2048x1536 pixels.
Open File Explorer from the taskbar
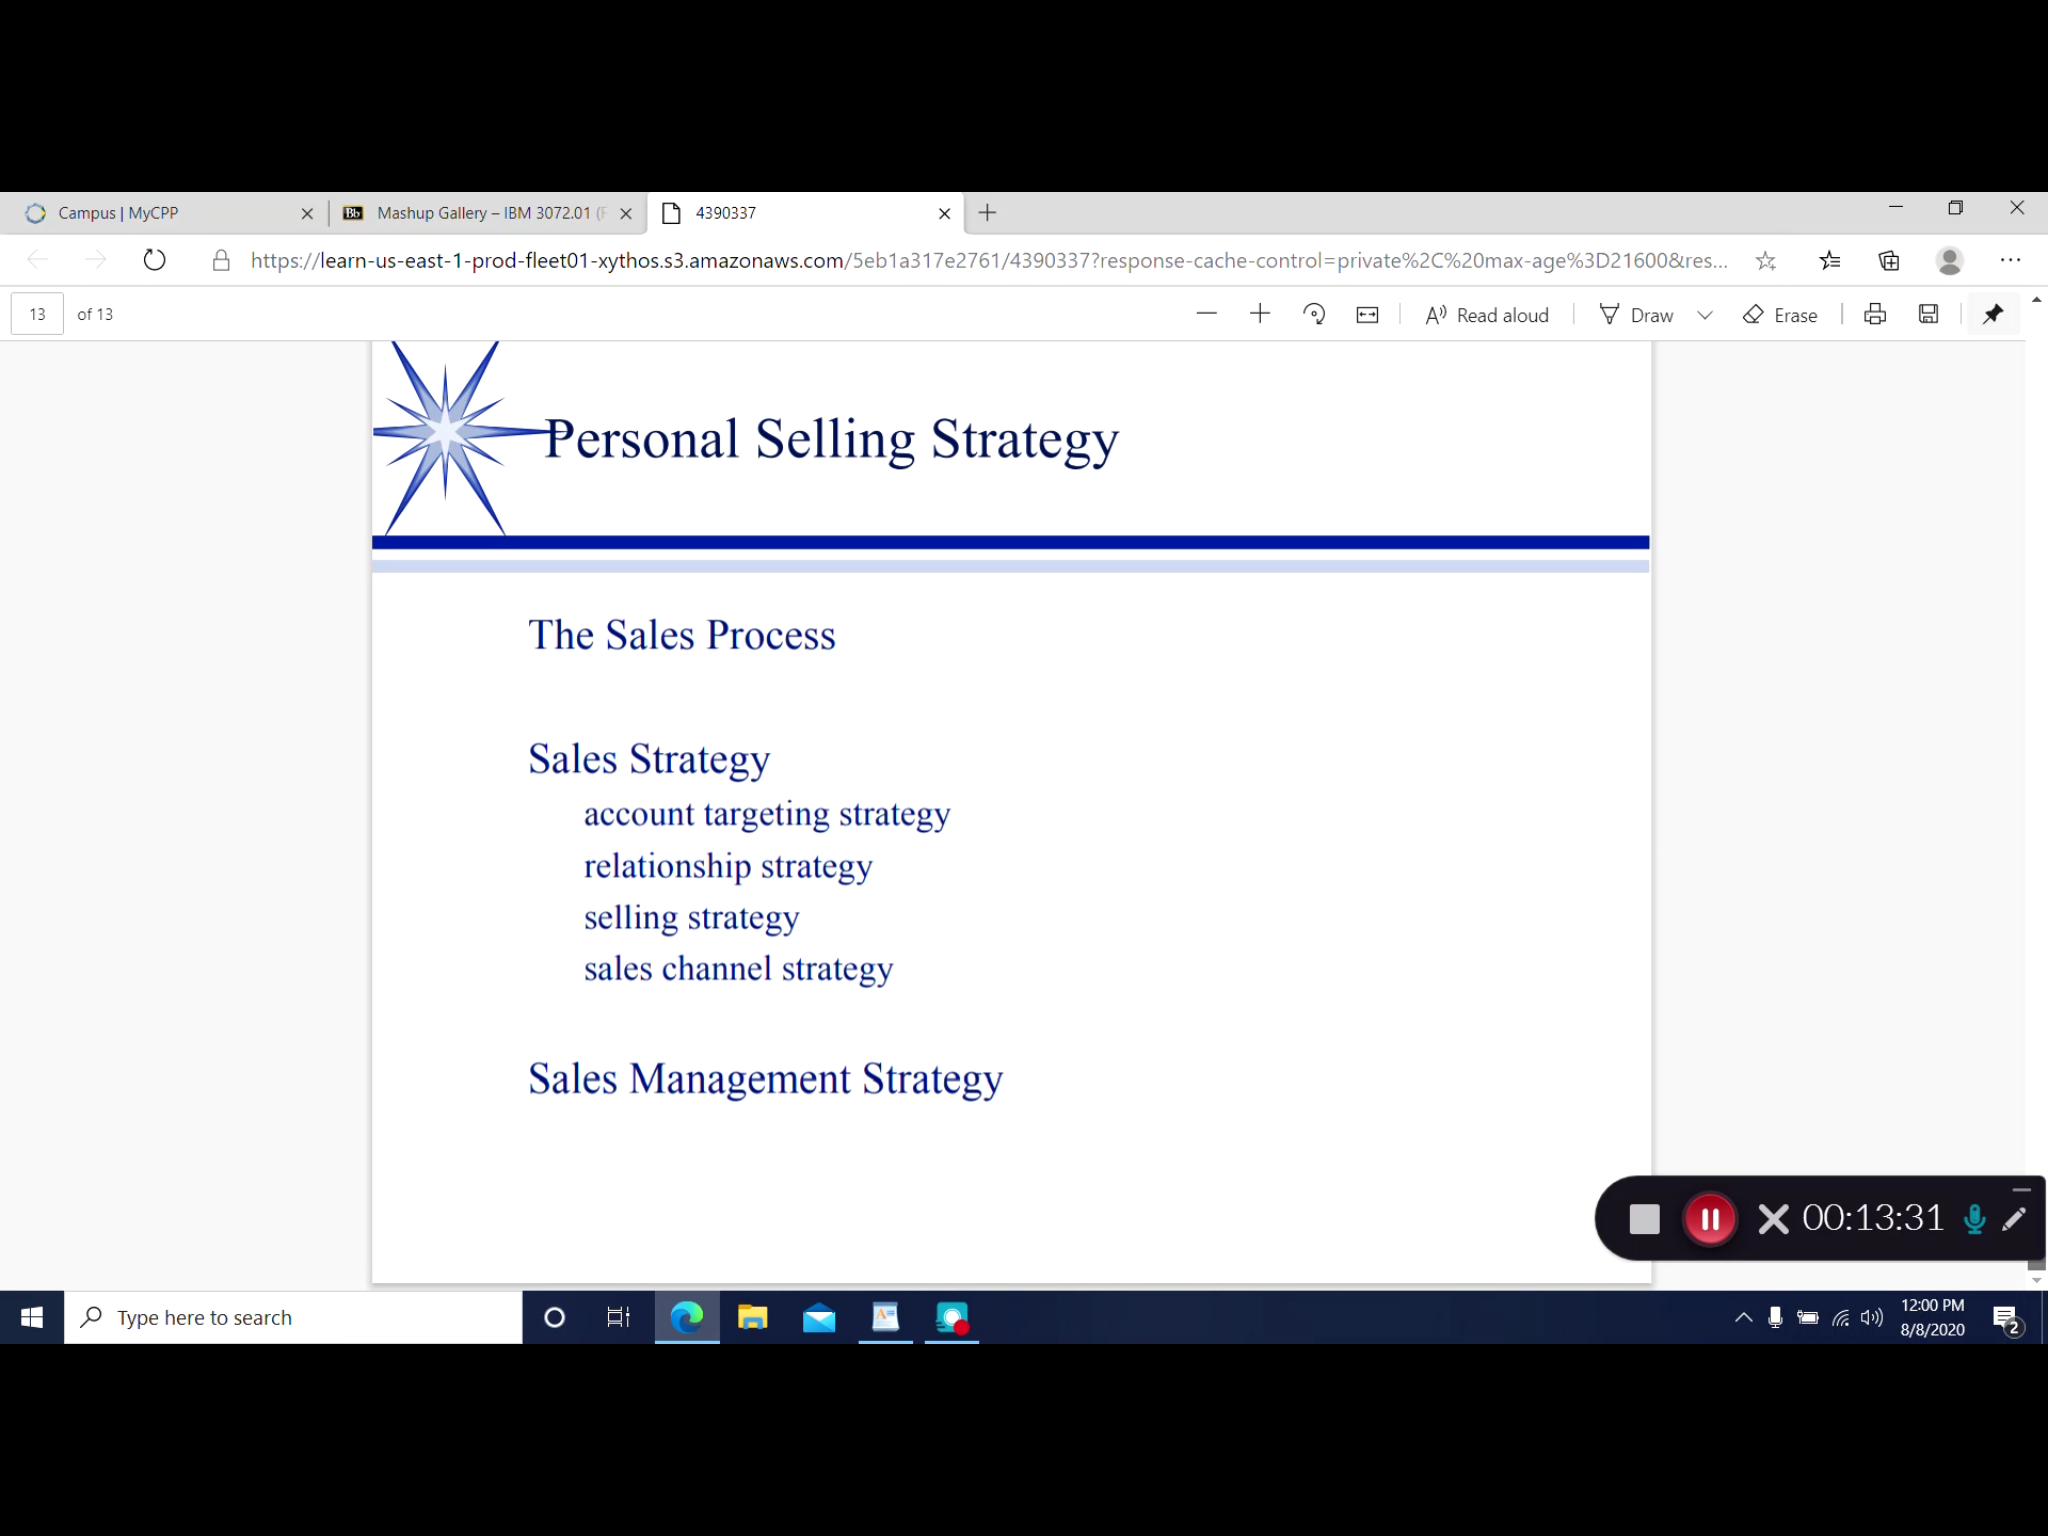pyautogui.click(x=752, y=1318)
